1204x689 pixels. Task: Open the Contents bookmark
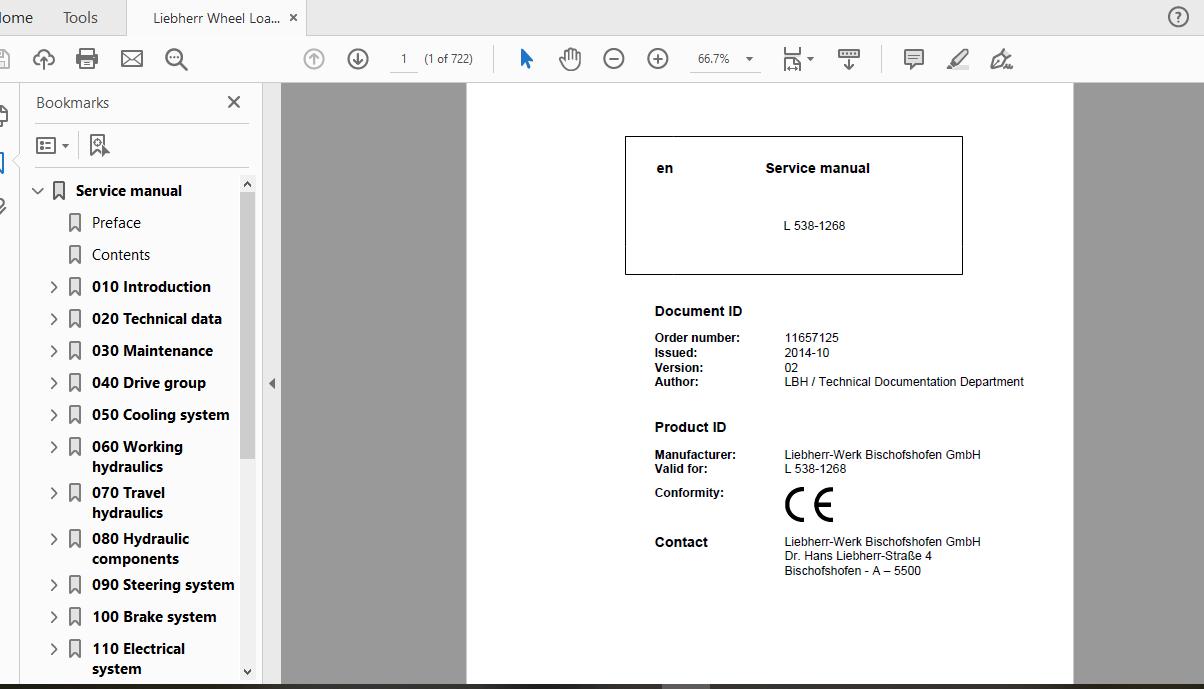(121, 254)
